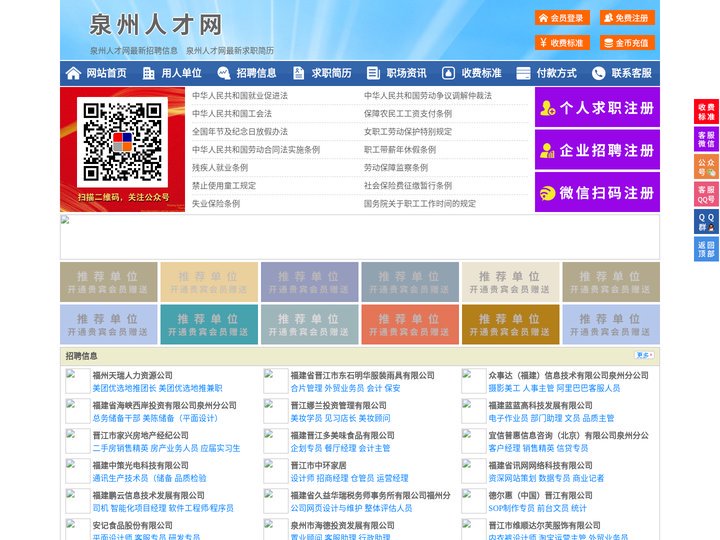Click the logo for 福建晋江多美味食品有限公司

pyautogui.click(x=276, y=441)
